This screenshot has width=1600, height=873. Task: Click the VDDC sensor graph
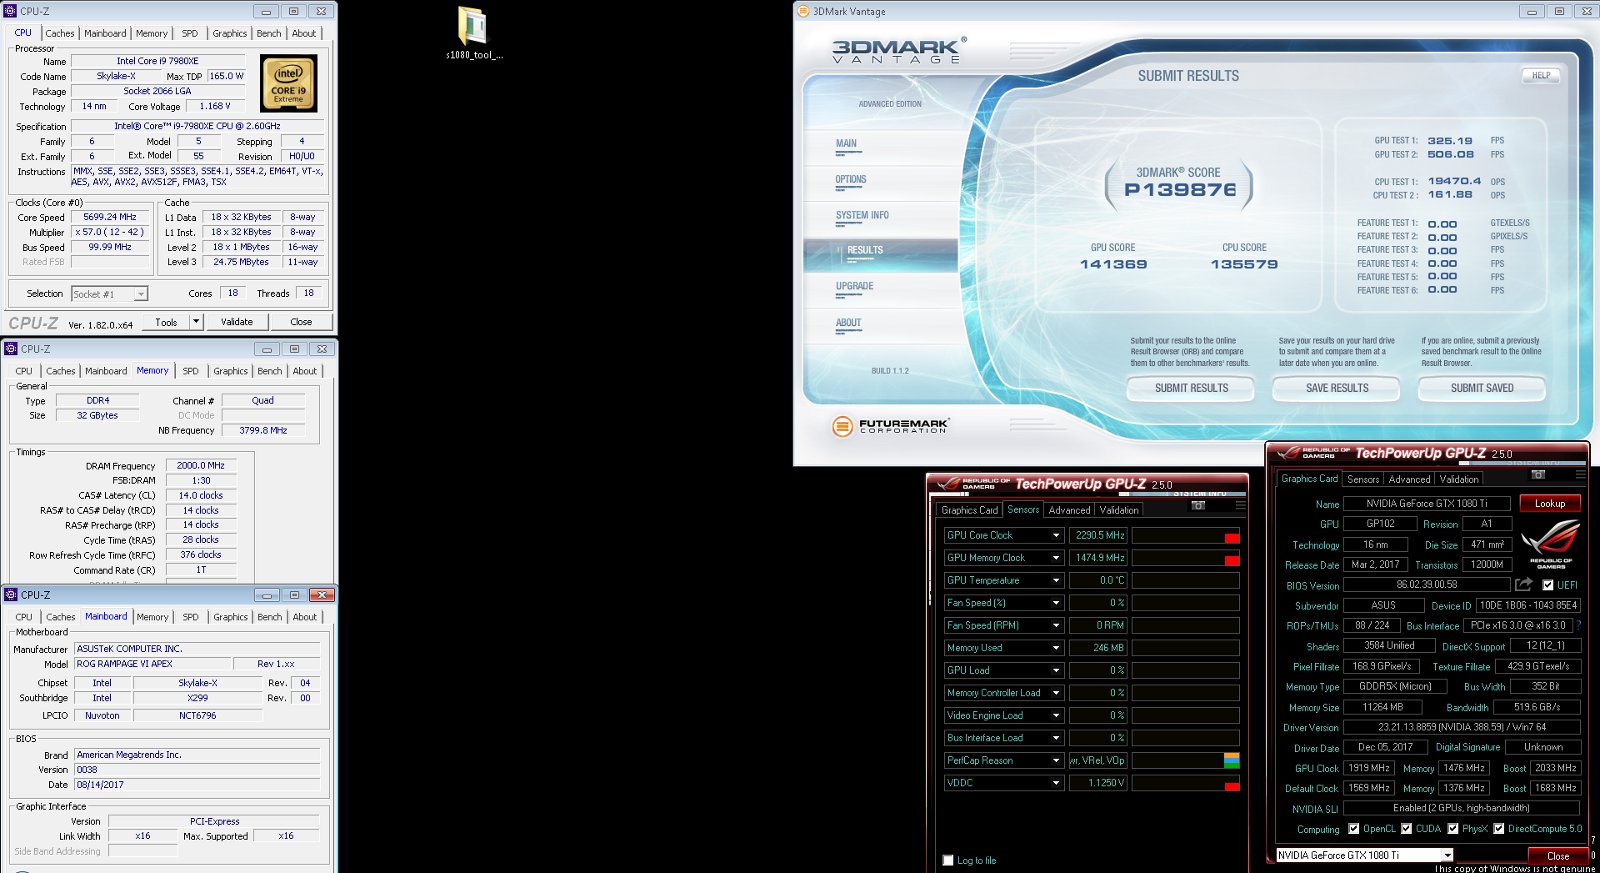point(1186,783)
